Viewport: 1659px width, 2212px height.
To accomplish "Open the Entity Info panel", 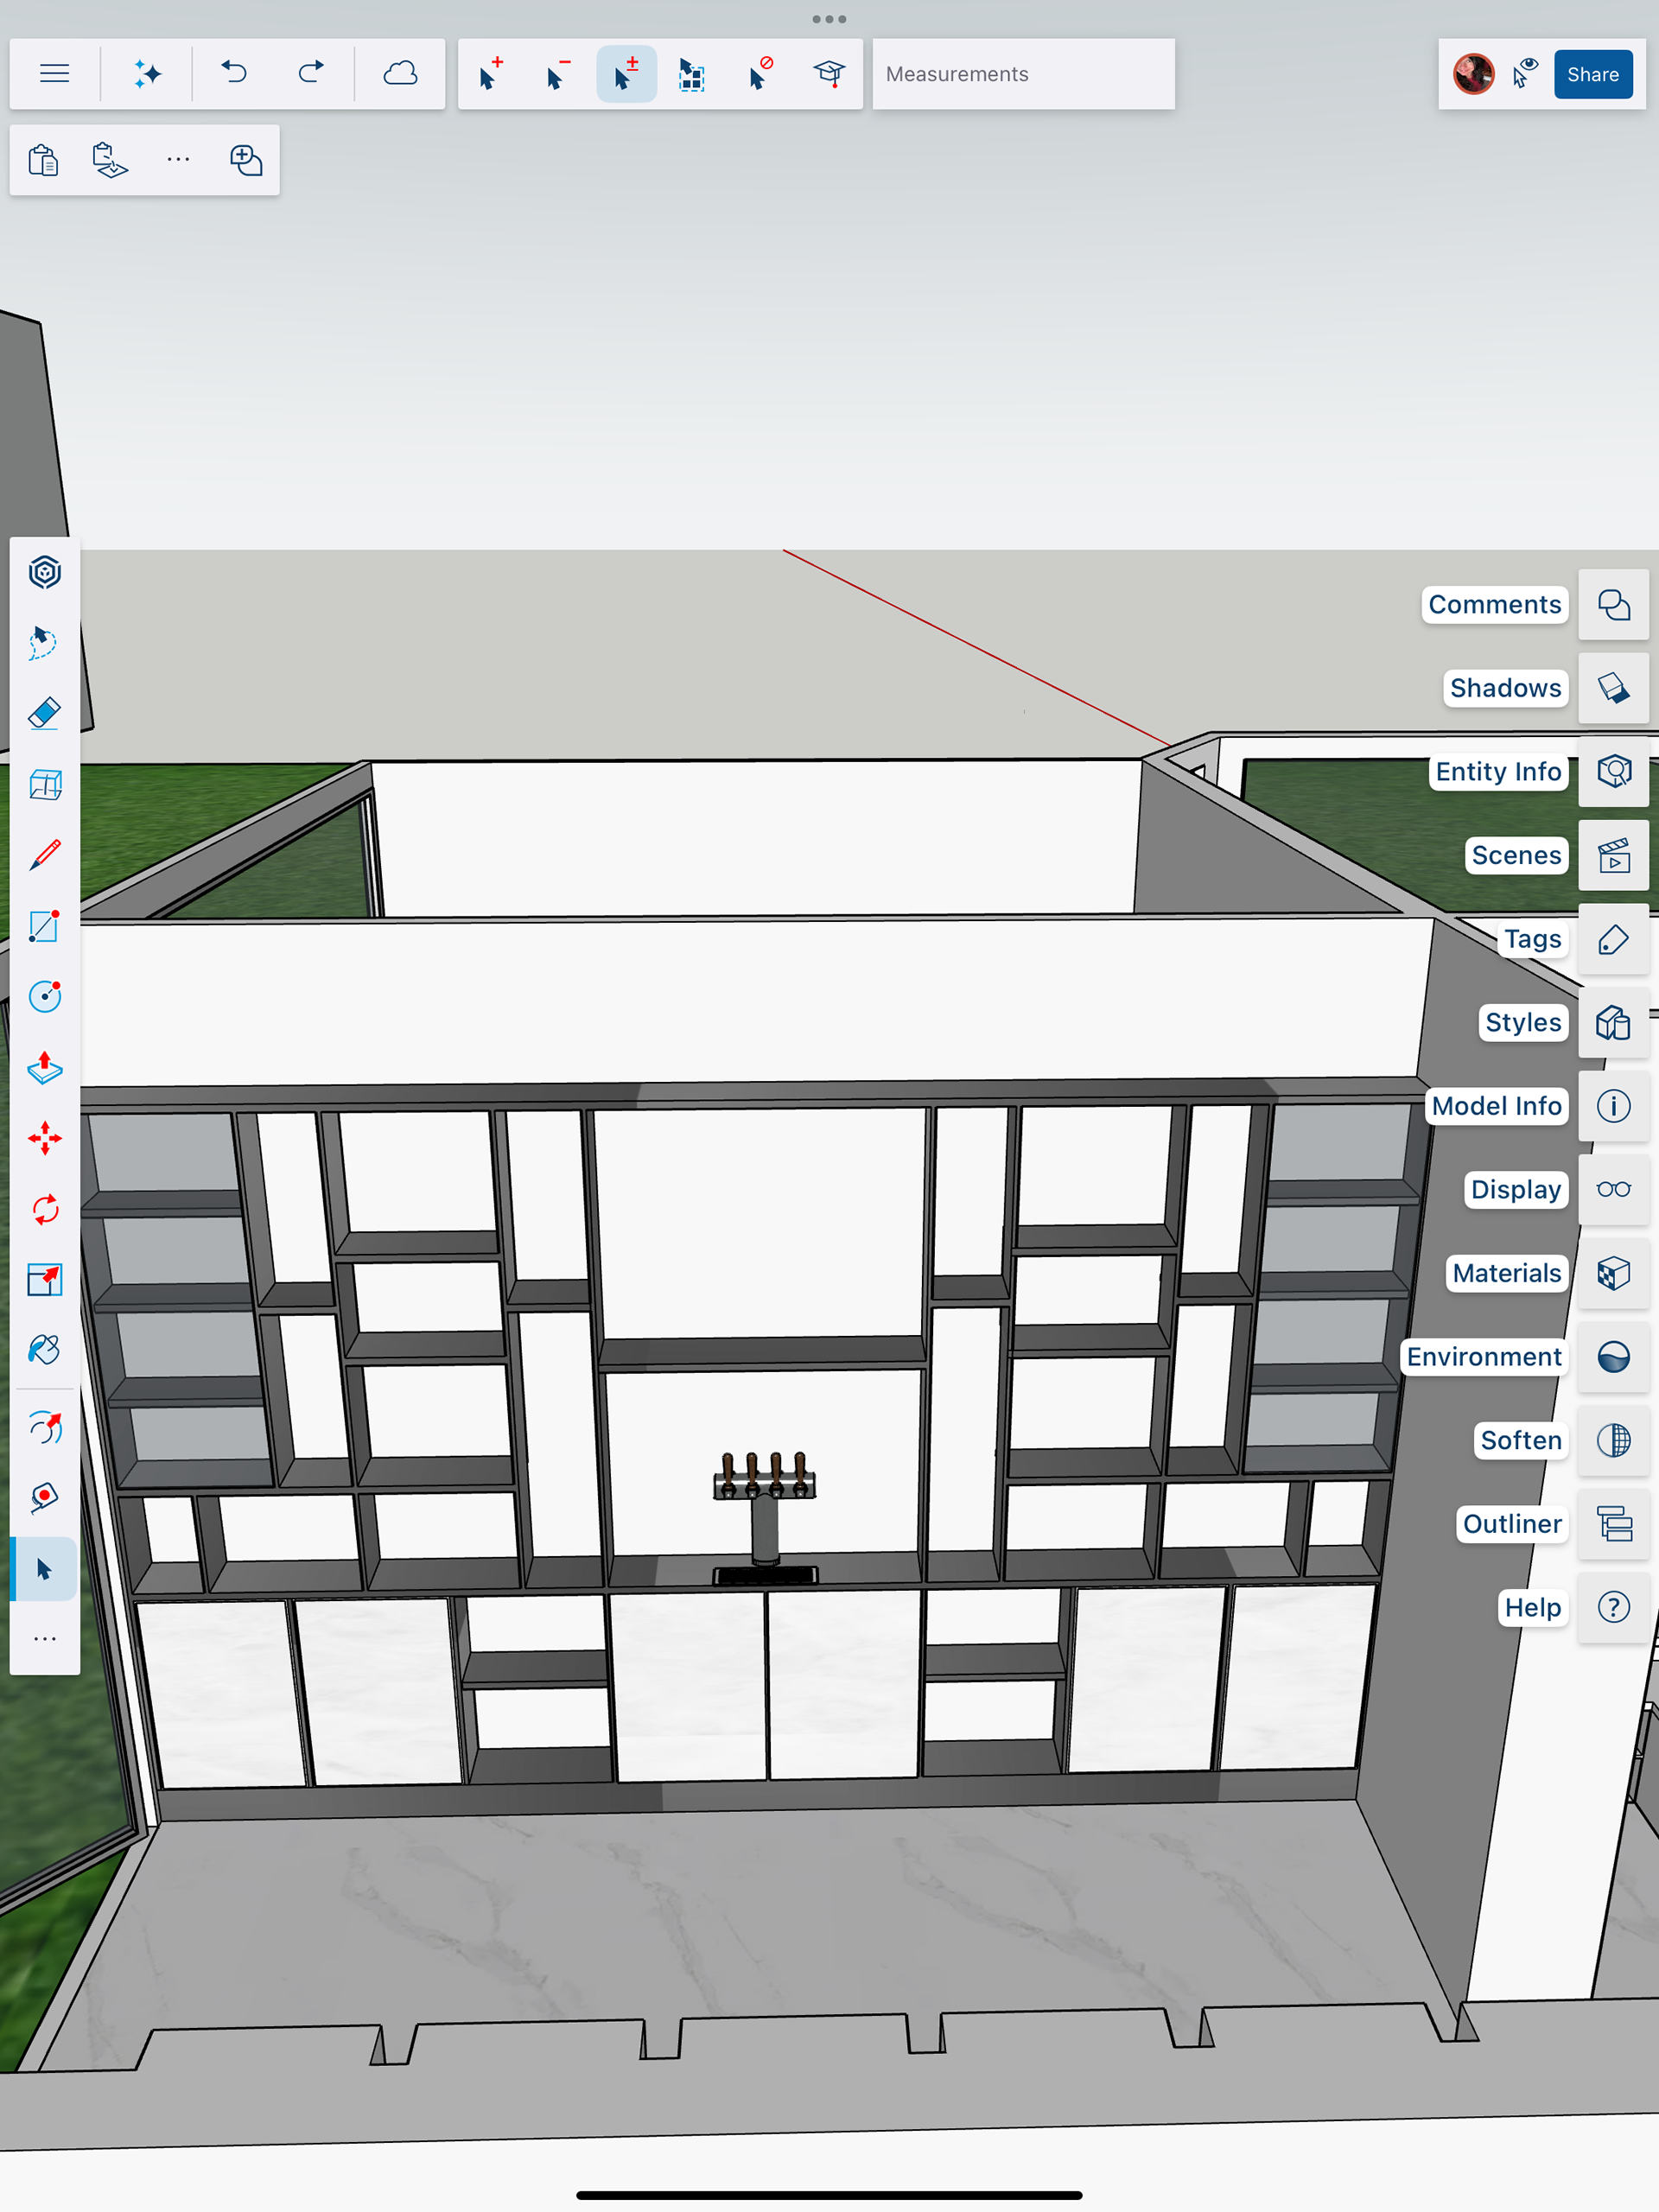I will click(1613, 772).
